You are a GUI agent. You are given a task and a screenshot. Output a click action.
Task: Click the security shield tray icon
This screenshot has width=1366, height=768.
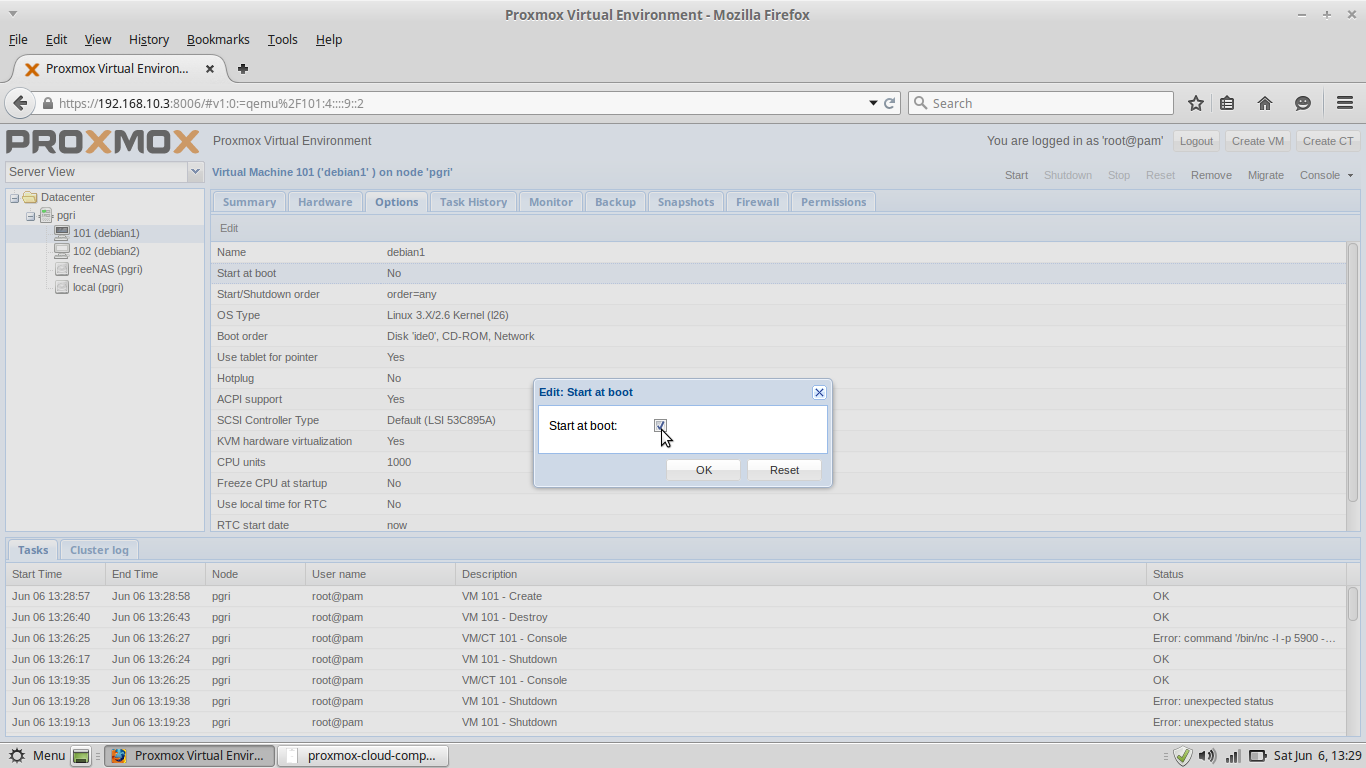pos(1183,756)
